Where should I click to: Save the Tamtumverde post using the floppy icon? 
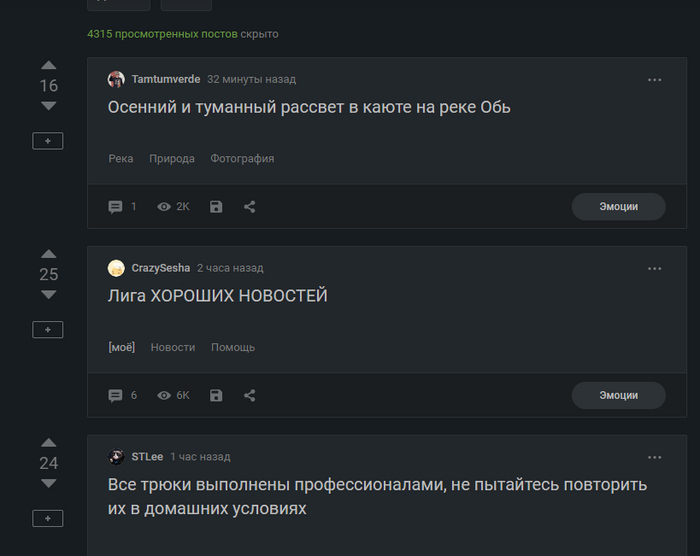tap(216, 207)
